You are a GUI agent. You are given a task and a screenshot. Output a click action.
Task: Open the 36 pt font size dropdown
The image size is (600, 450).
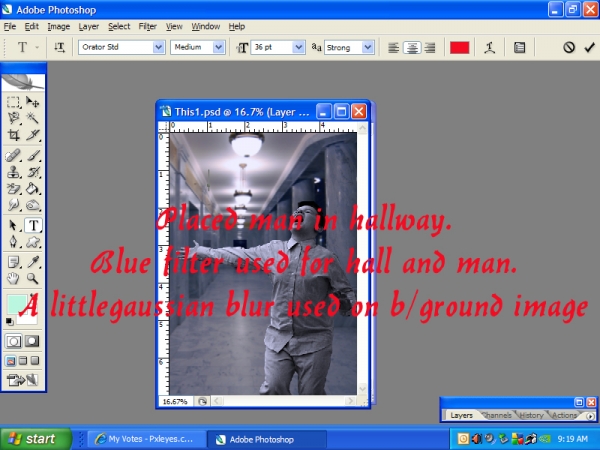(298, 47)
